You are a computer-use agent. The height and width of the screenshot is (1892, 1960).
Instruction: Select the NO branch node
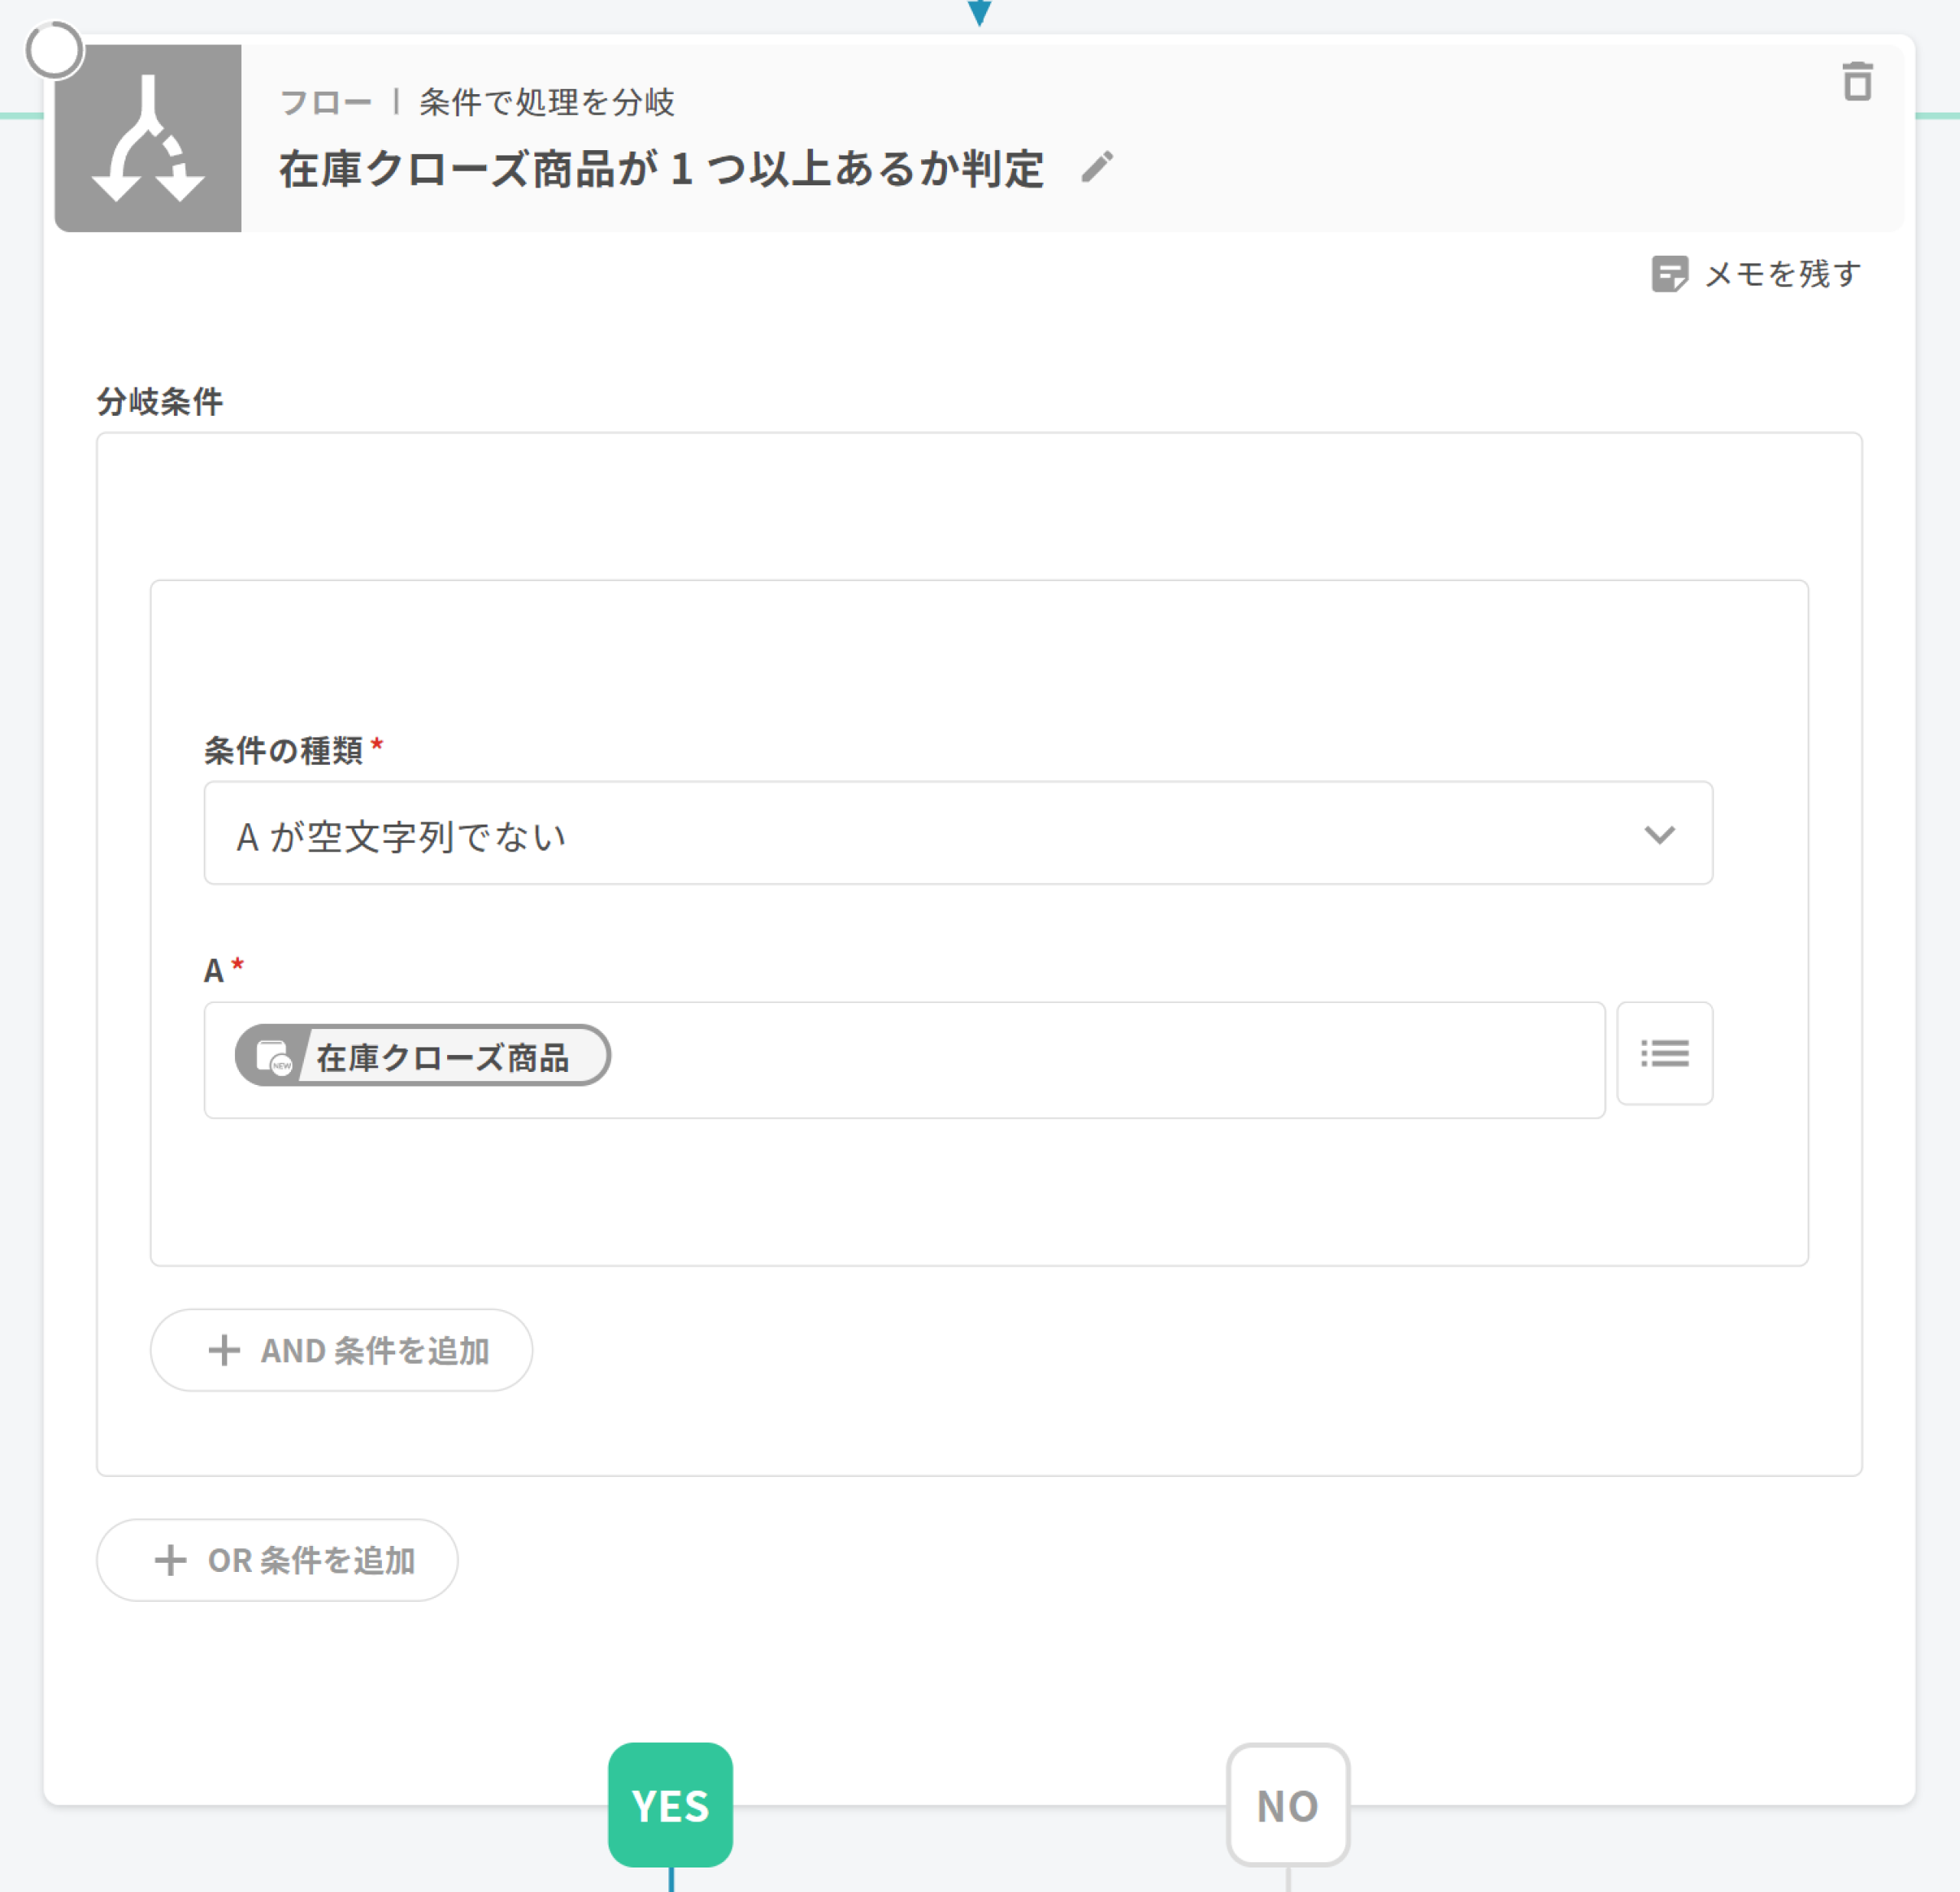pos(1287,1804)
